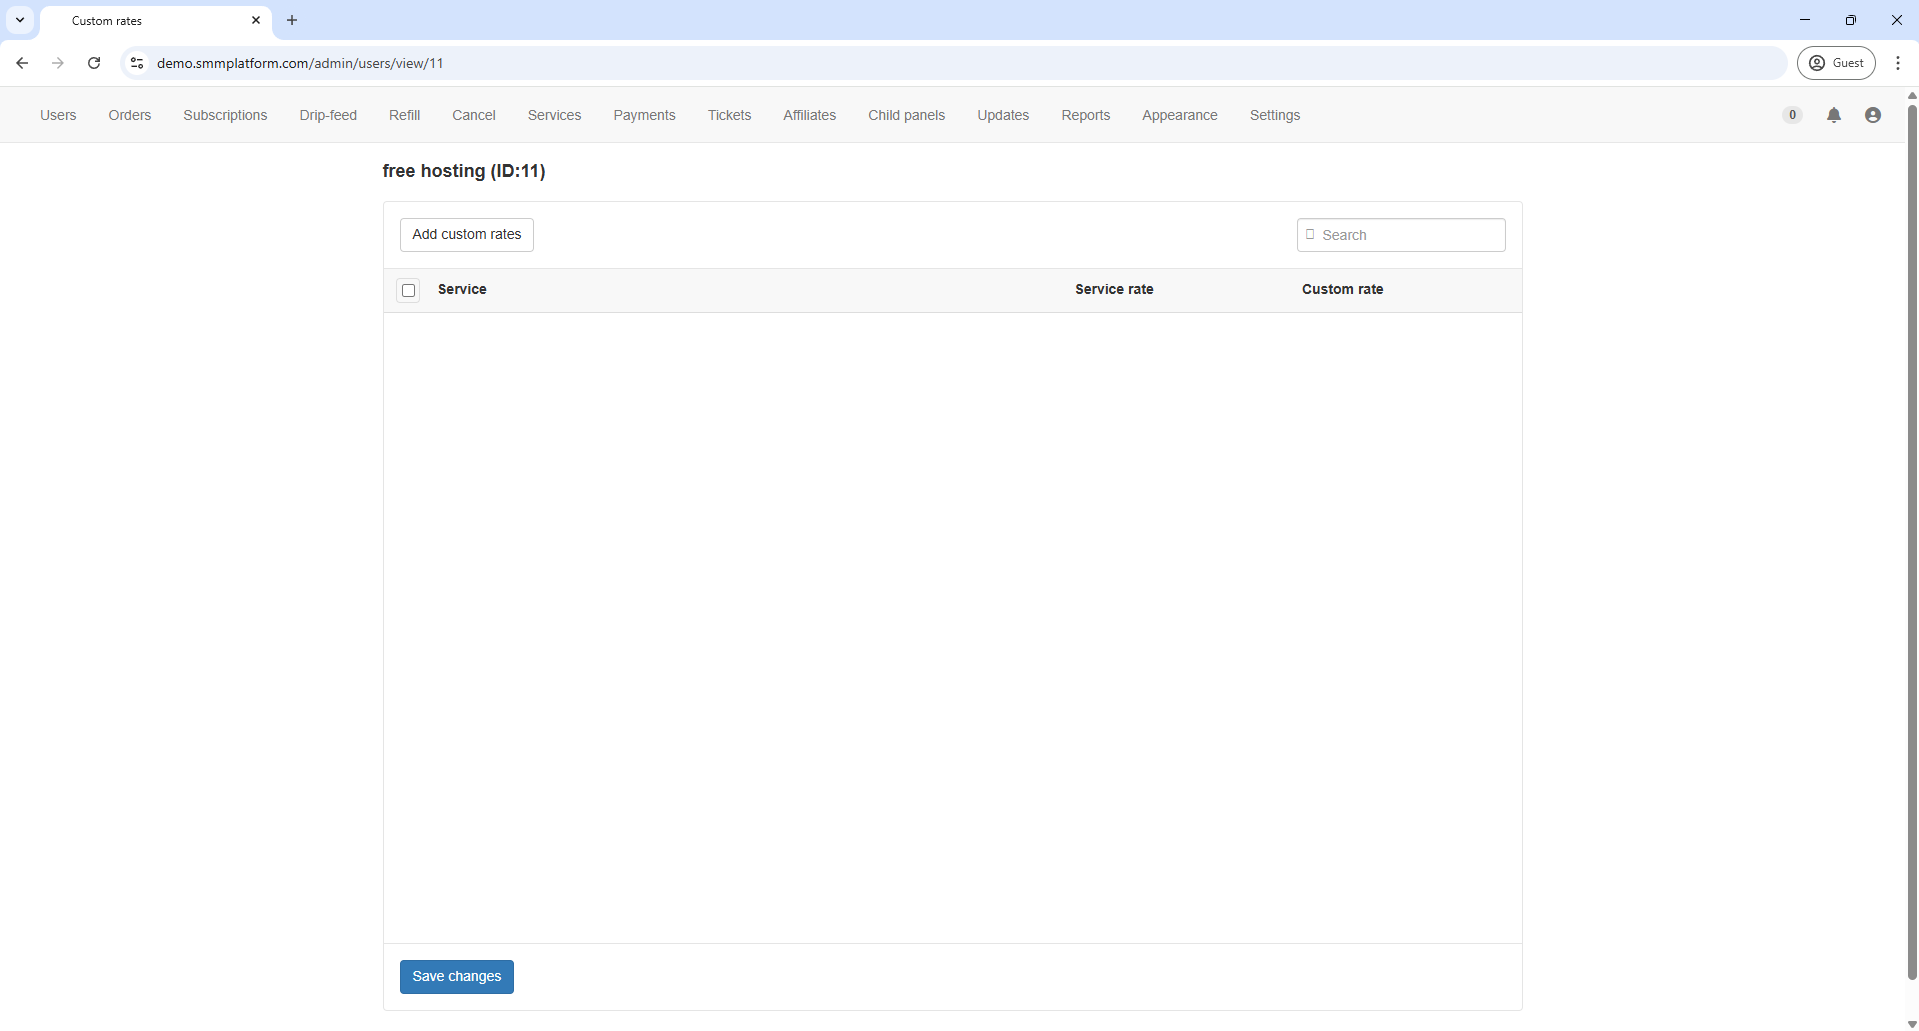Reload the page with refresh icon
The image size is (1919, 1031).
point(94,63)
